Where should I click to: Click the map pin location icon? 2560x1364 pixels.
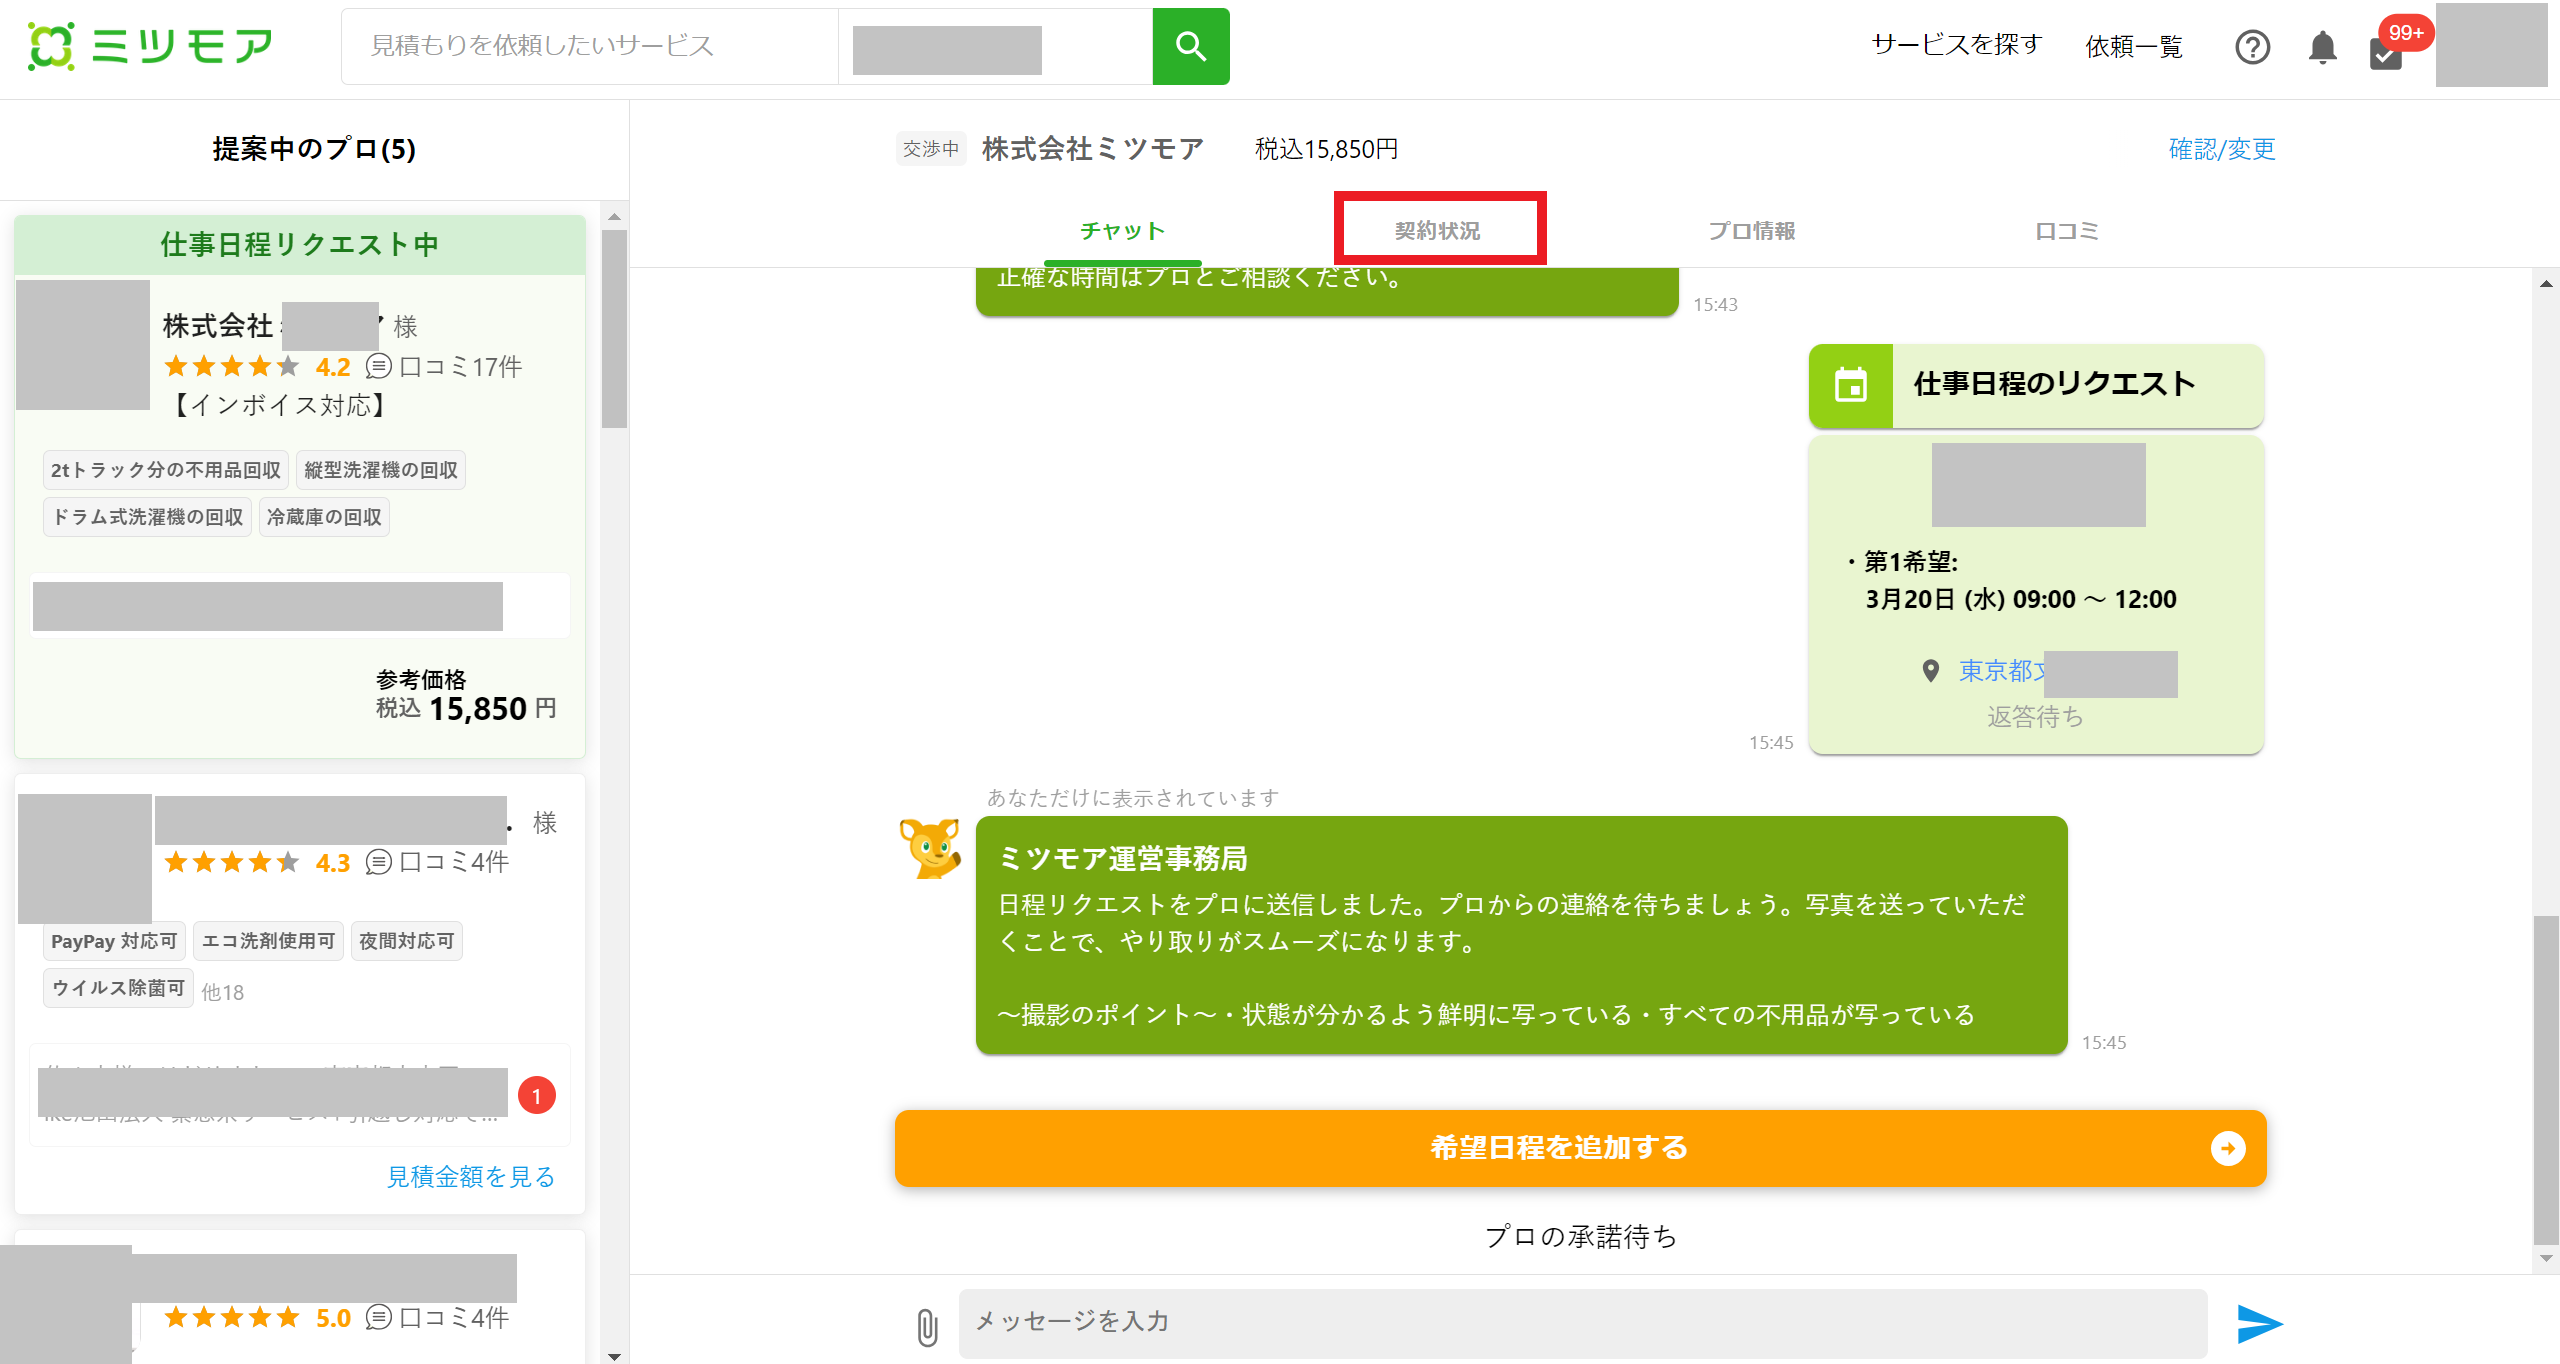(x=1931, y=671)
